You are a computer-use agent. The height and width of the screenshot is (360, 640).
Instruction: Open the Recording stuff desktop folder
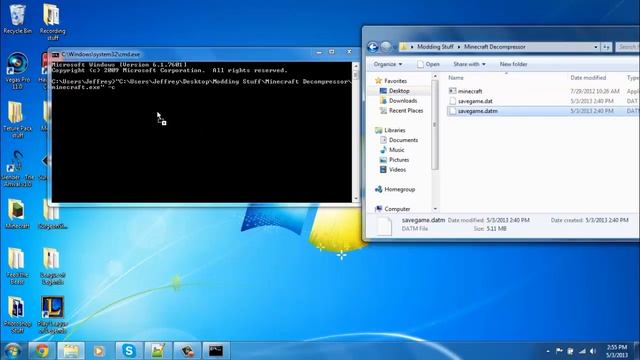pyautogui.click(x=52, y=22)
